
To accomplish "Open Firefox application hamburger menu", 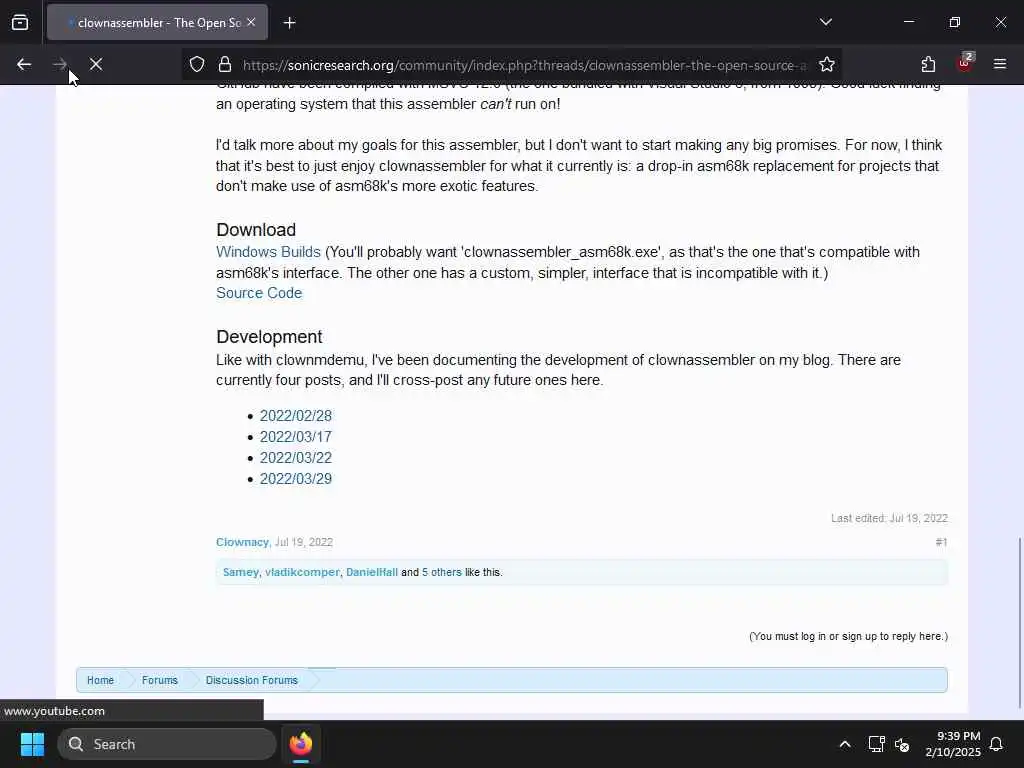I will [1000, 64].
